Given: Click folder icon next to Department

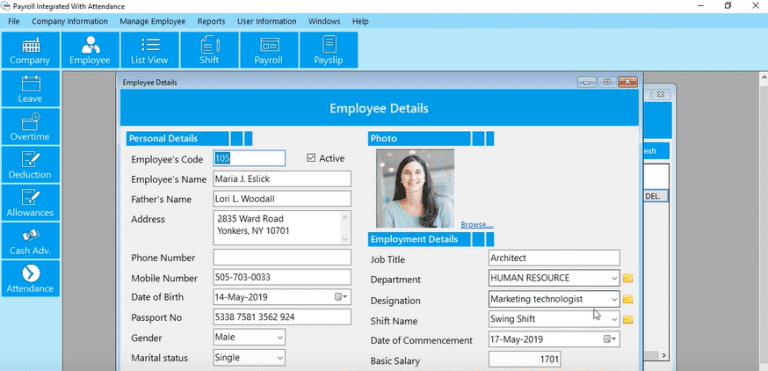Looking at the screenshot, I should click(x=628, y=278).
